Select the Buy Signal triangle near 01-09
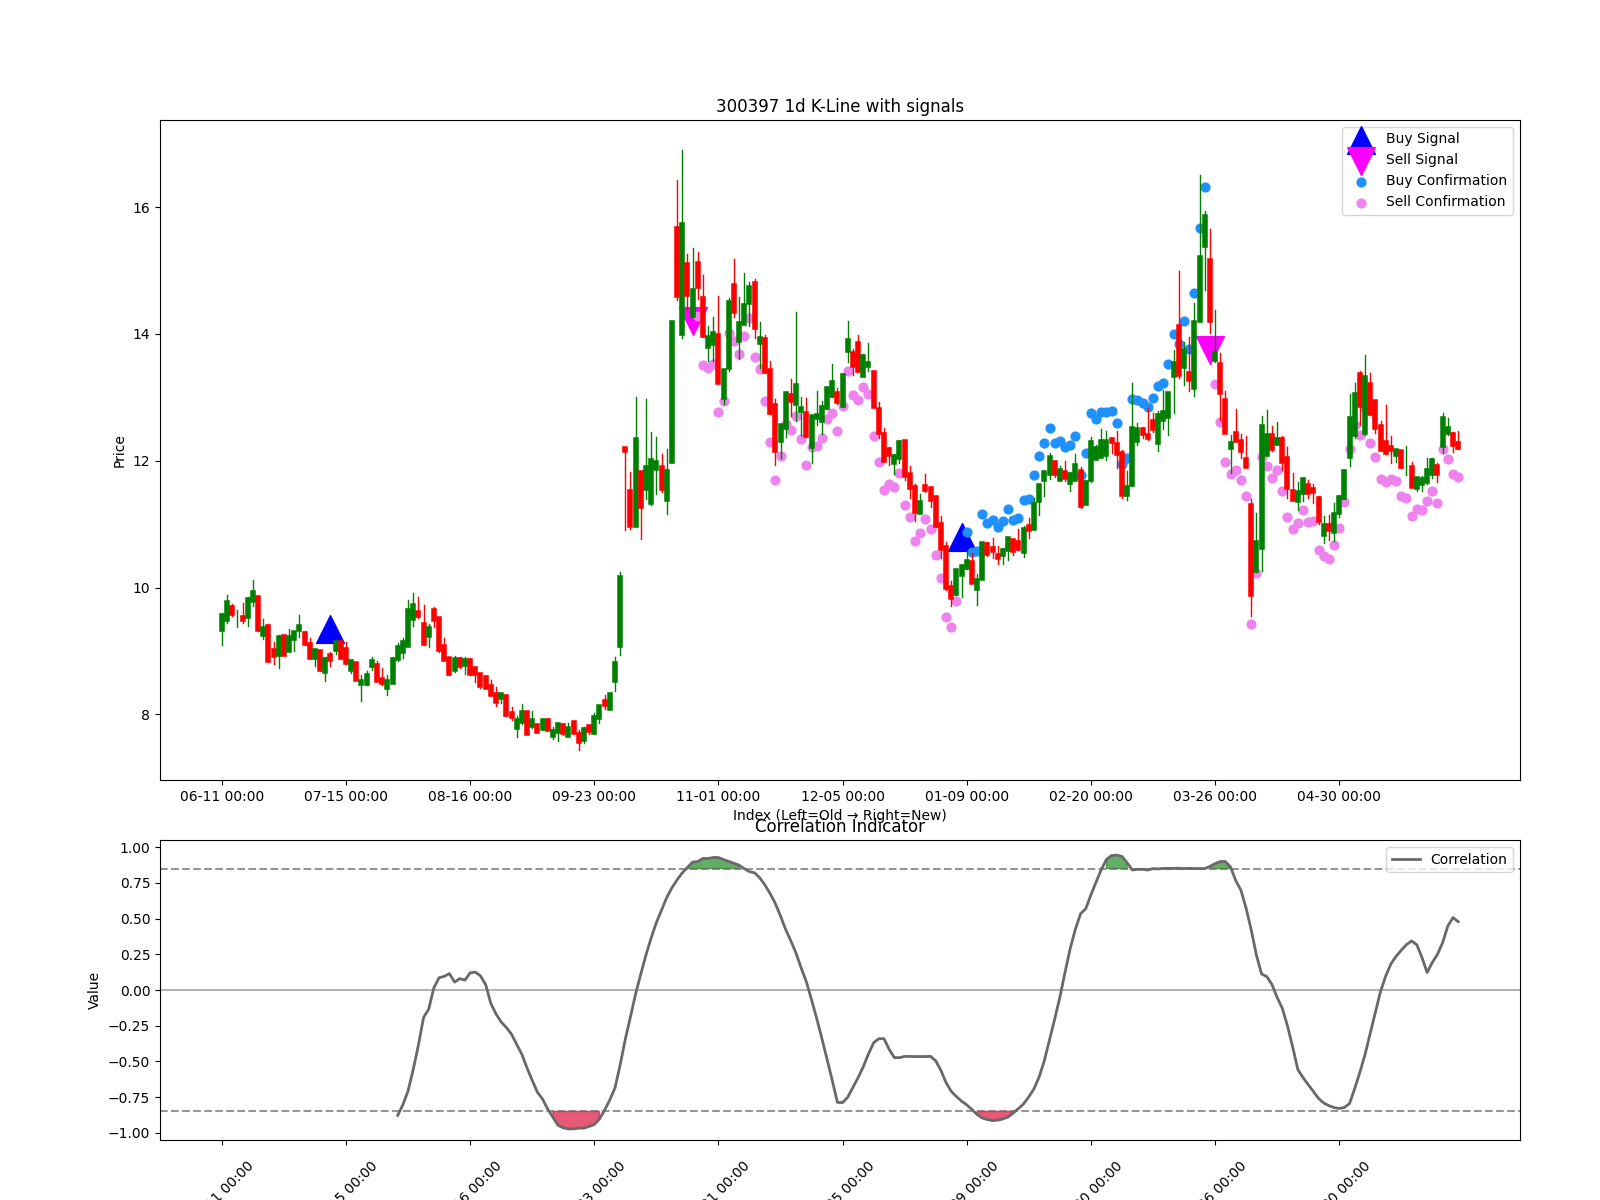This screenshot has width=1600, height=1200. [x=962, y=538]
